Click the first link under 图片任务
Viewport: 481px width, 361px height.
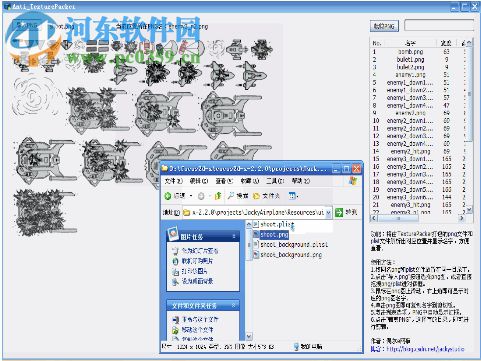point(200,251)
